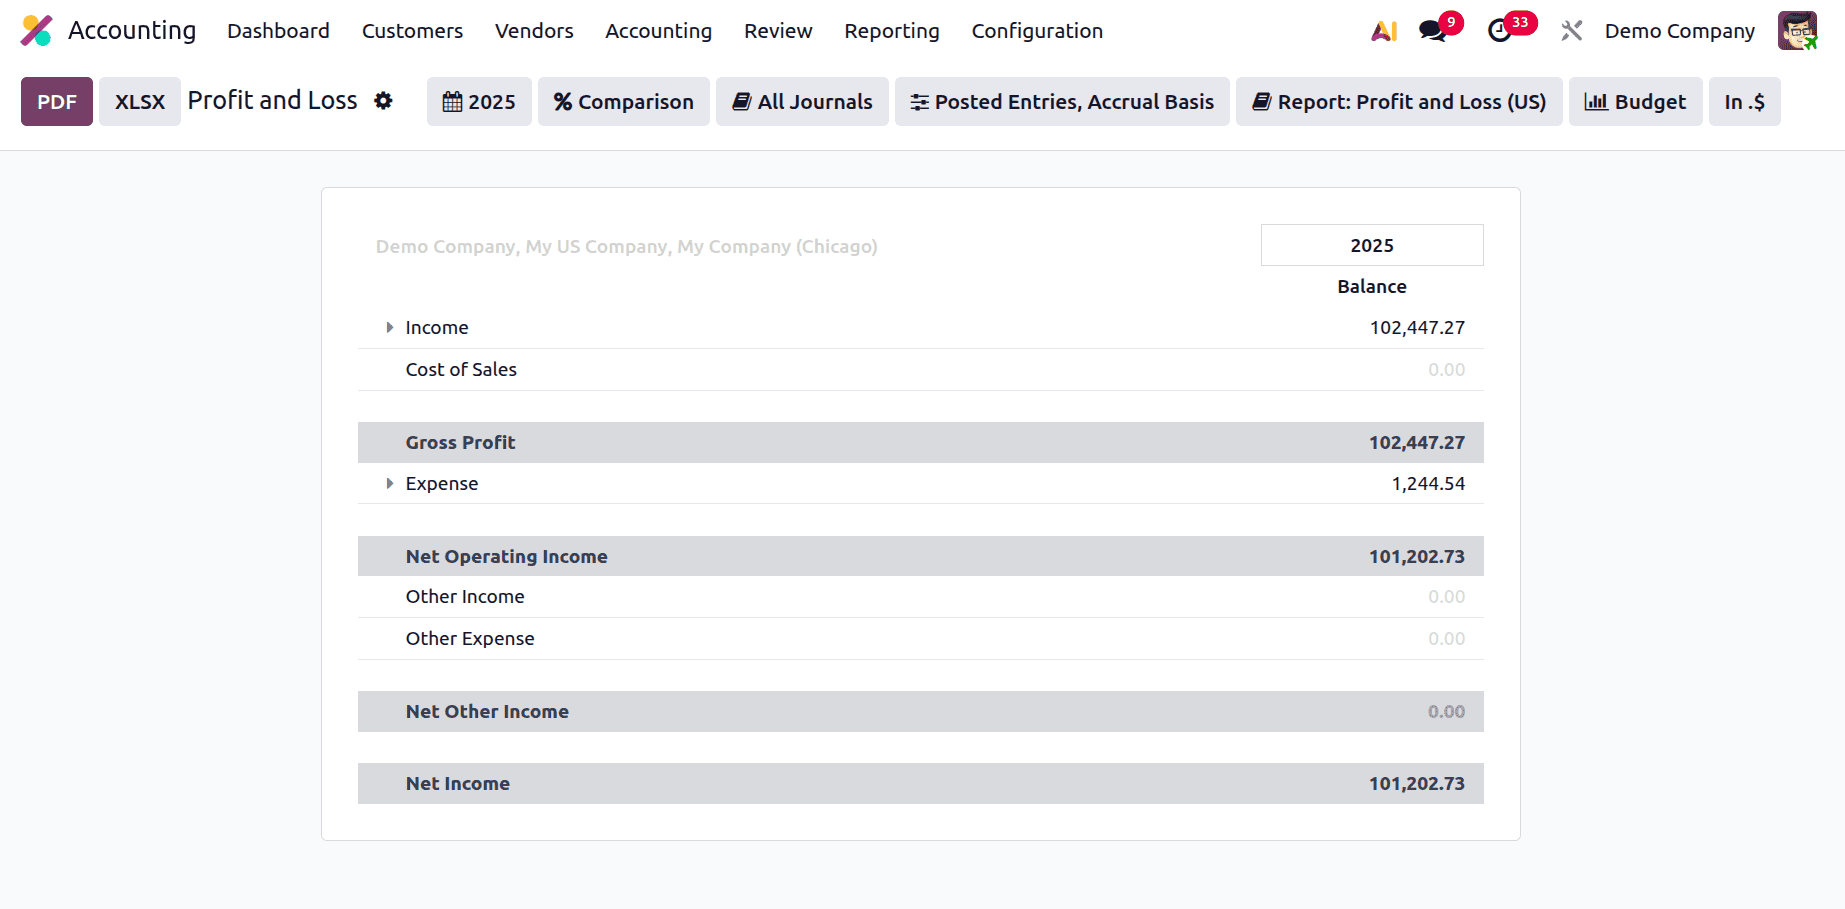
Task: Open the Customers menu
Action: tap(412, 31)
